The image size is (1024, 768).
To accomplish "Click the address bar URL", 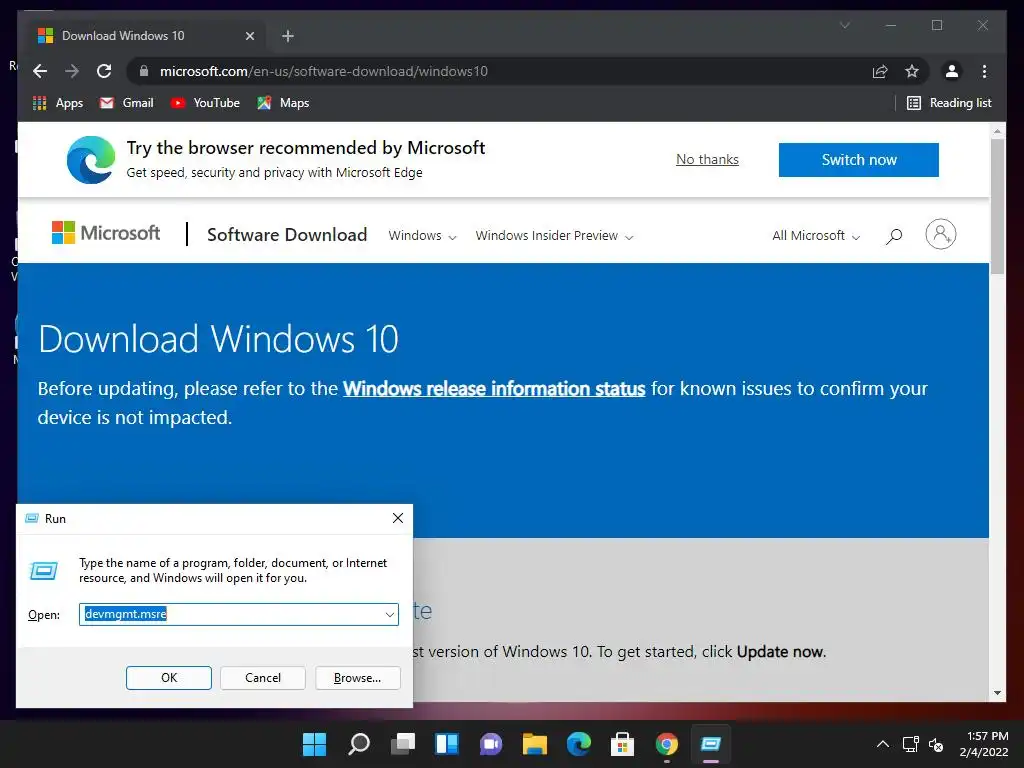I will [323, 71].
